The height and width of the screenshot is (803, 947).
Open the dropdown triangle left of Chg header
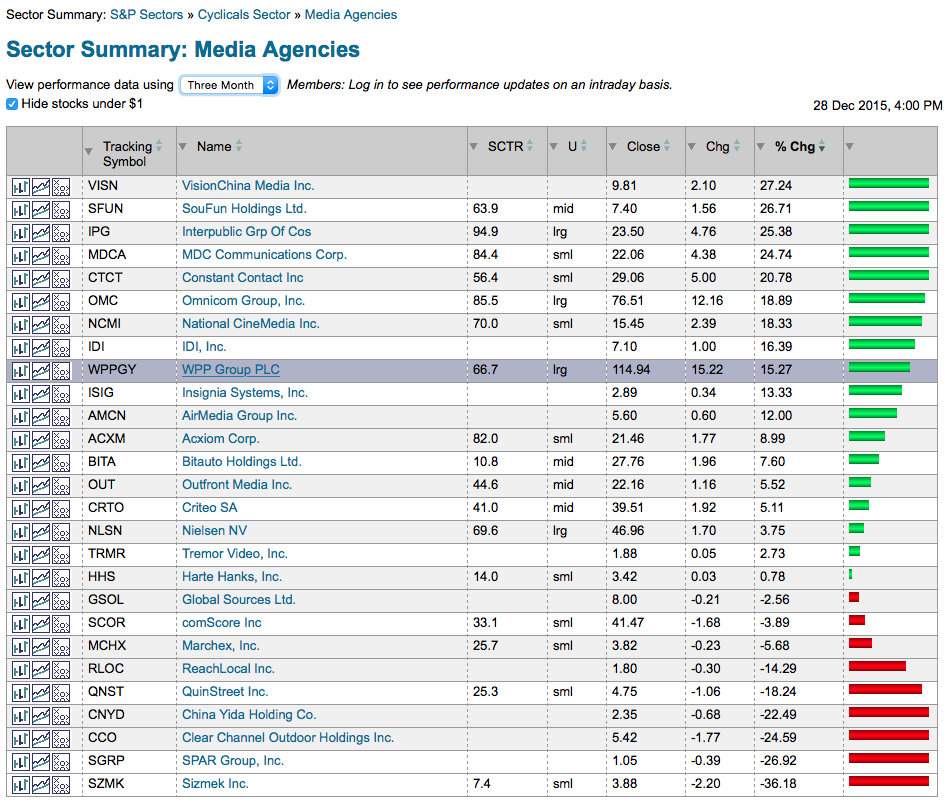(x=692, y=147)
